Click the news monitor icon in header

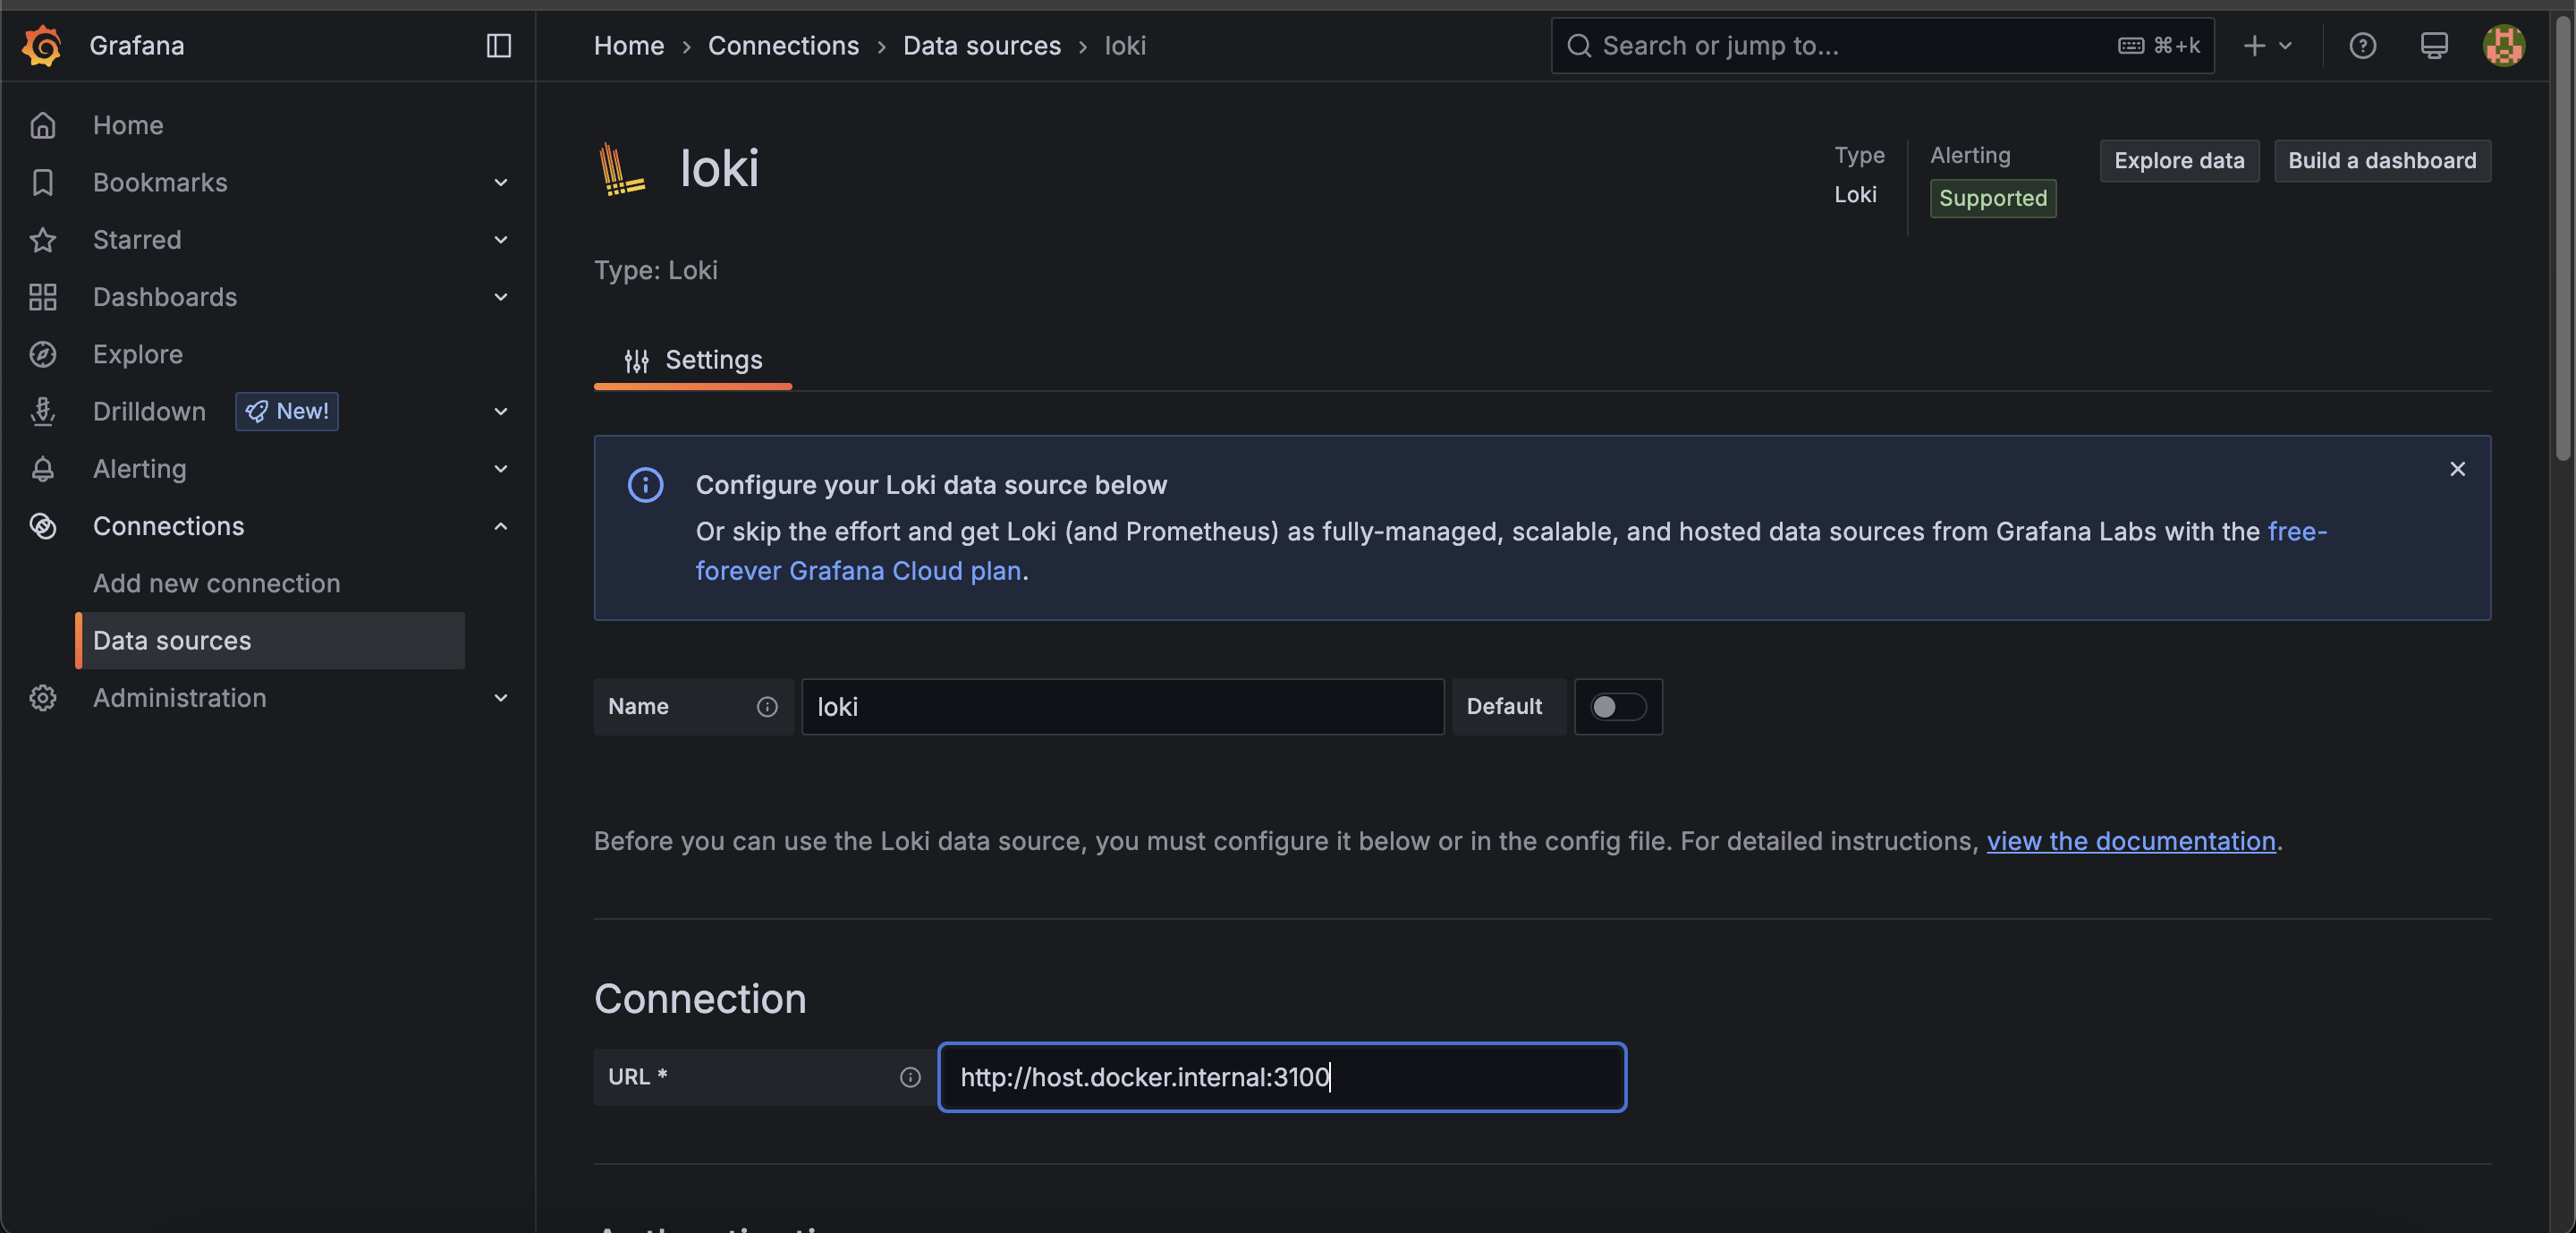pyautogui.click(x=2433, y=46)
